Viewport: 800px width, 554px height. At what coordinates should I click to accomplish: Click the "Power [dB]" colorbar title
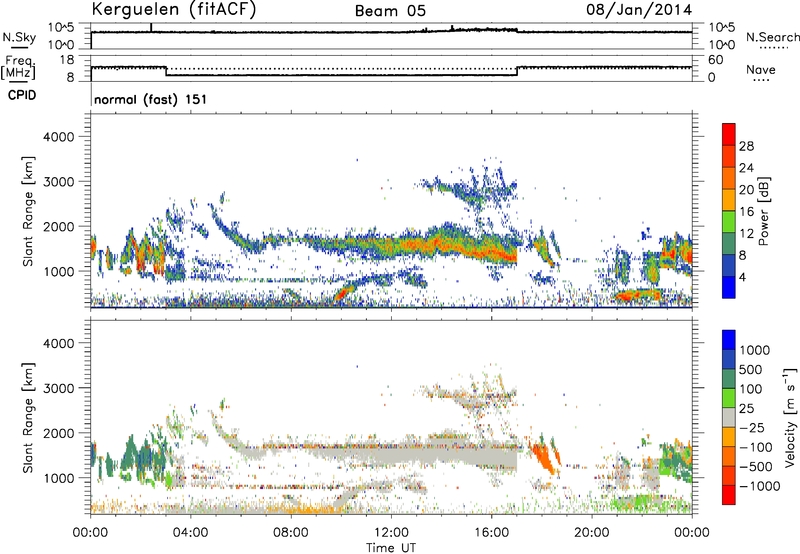[763, 211]
